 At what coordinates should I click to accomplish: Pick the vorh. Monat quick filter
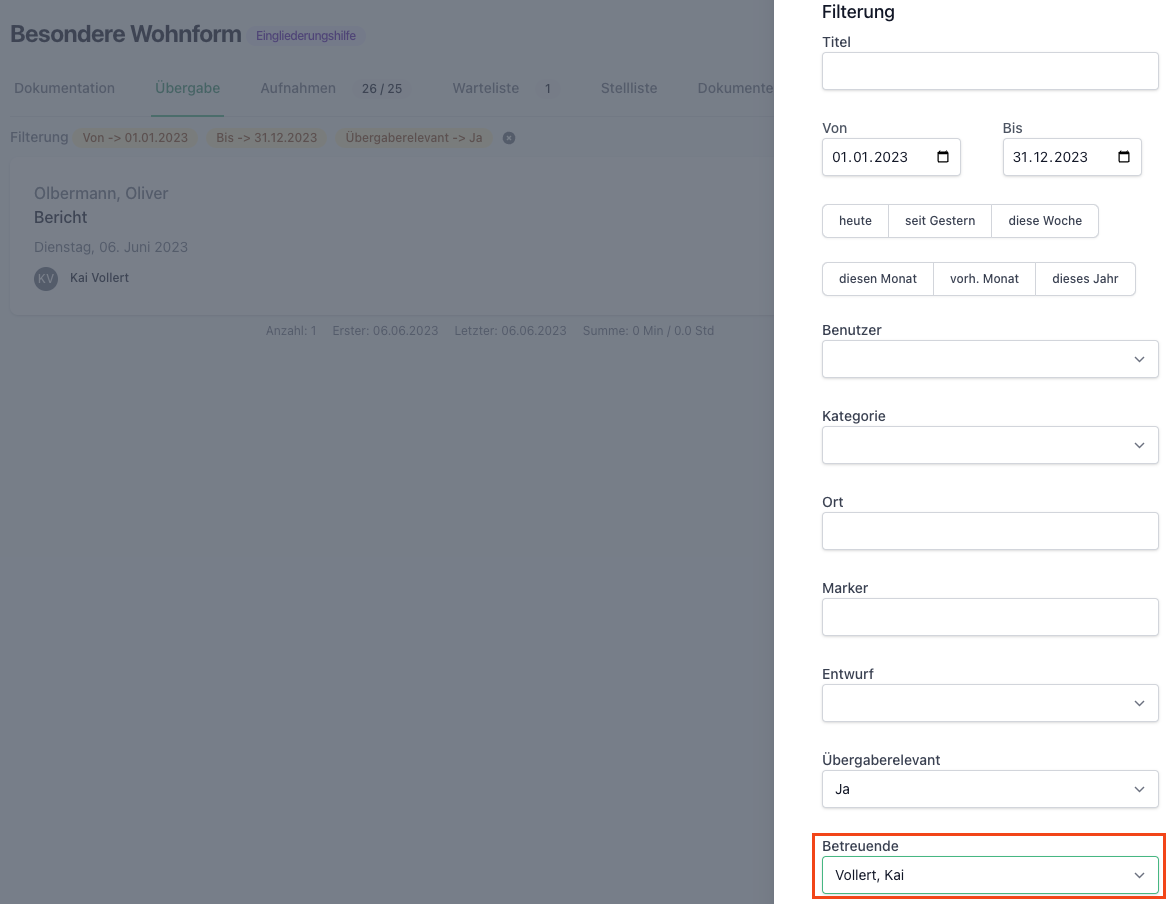(x=984, y=279)
